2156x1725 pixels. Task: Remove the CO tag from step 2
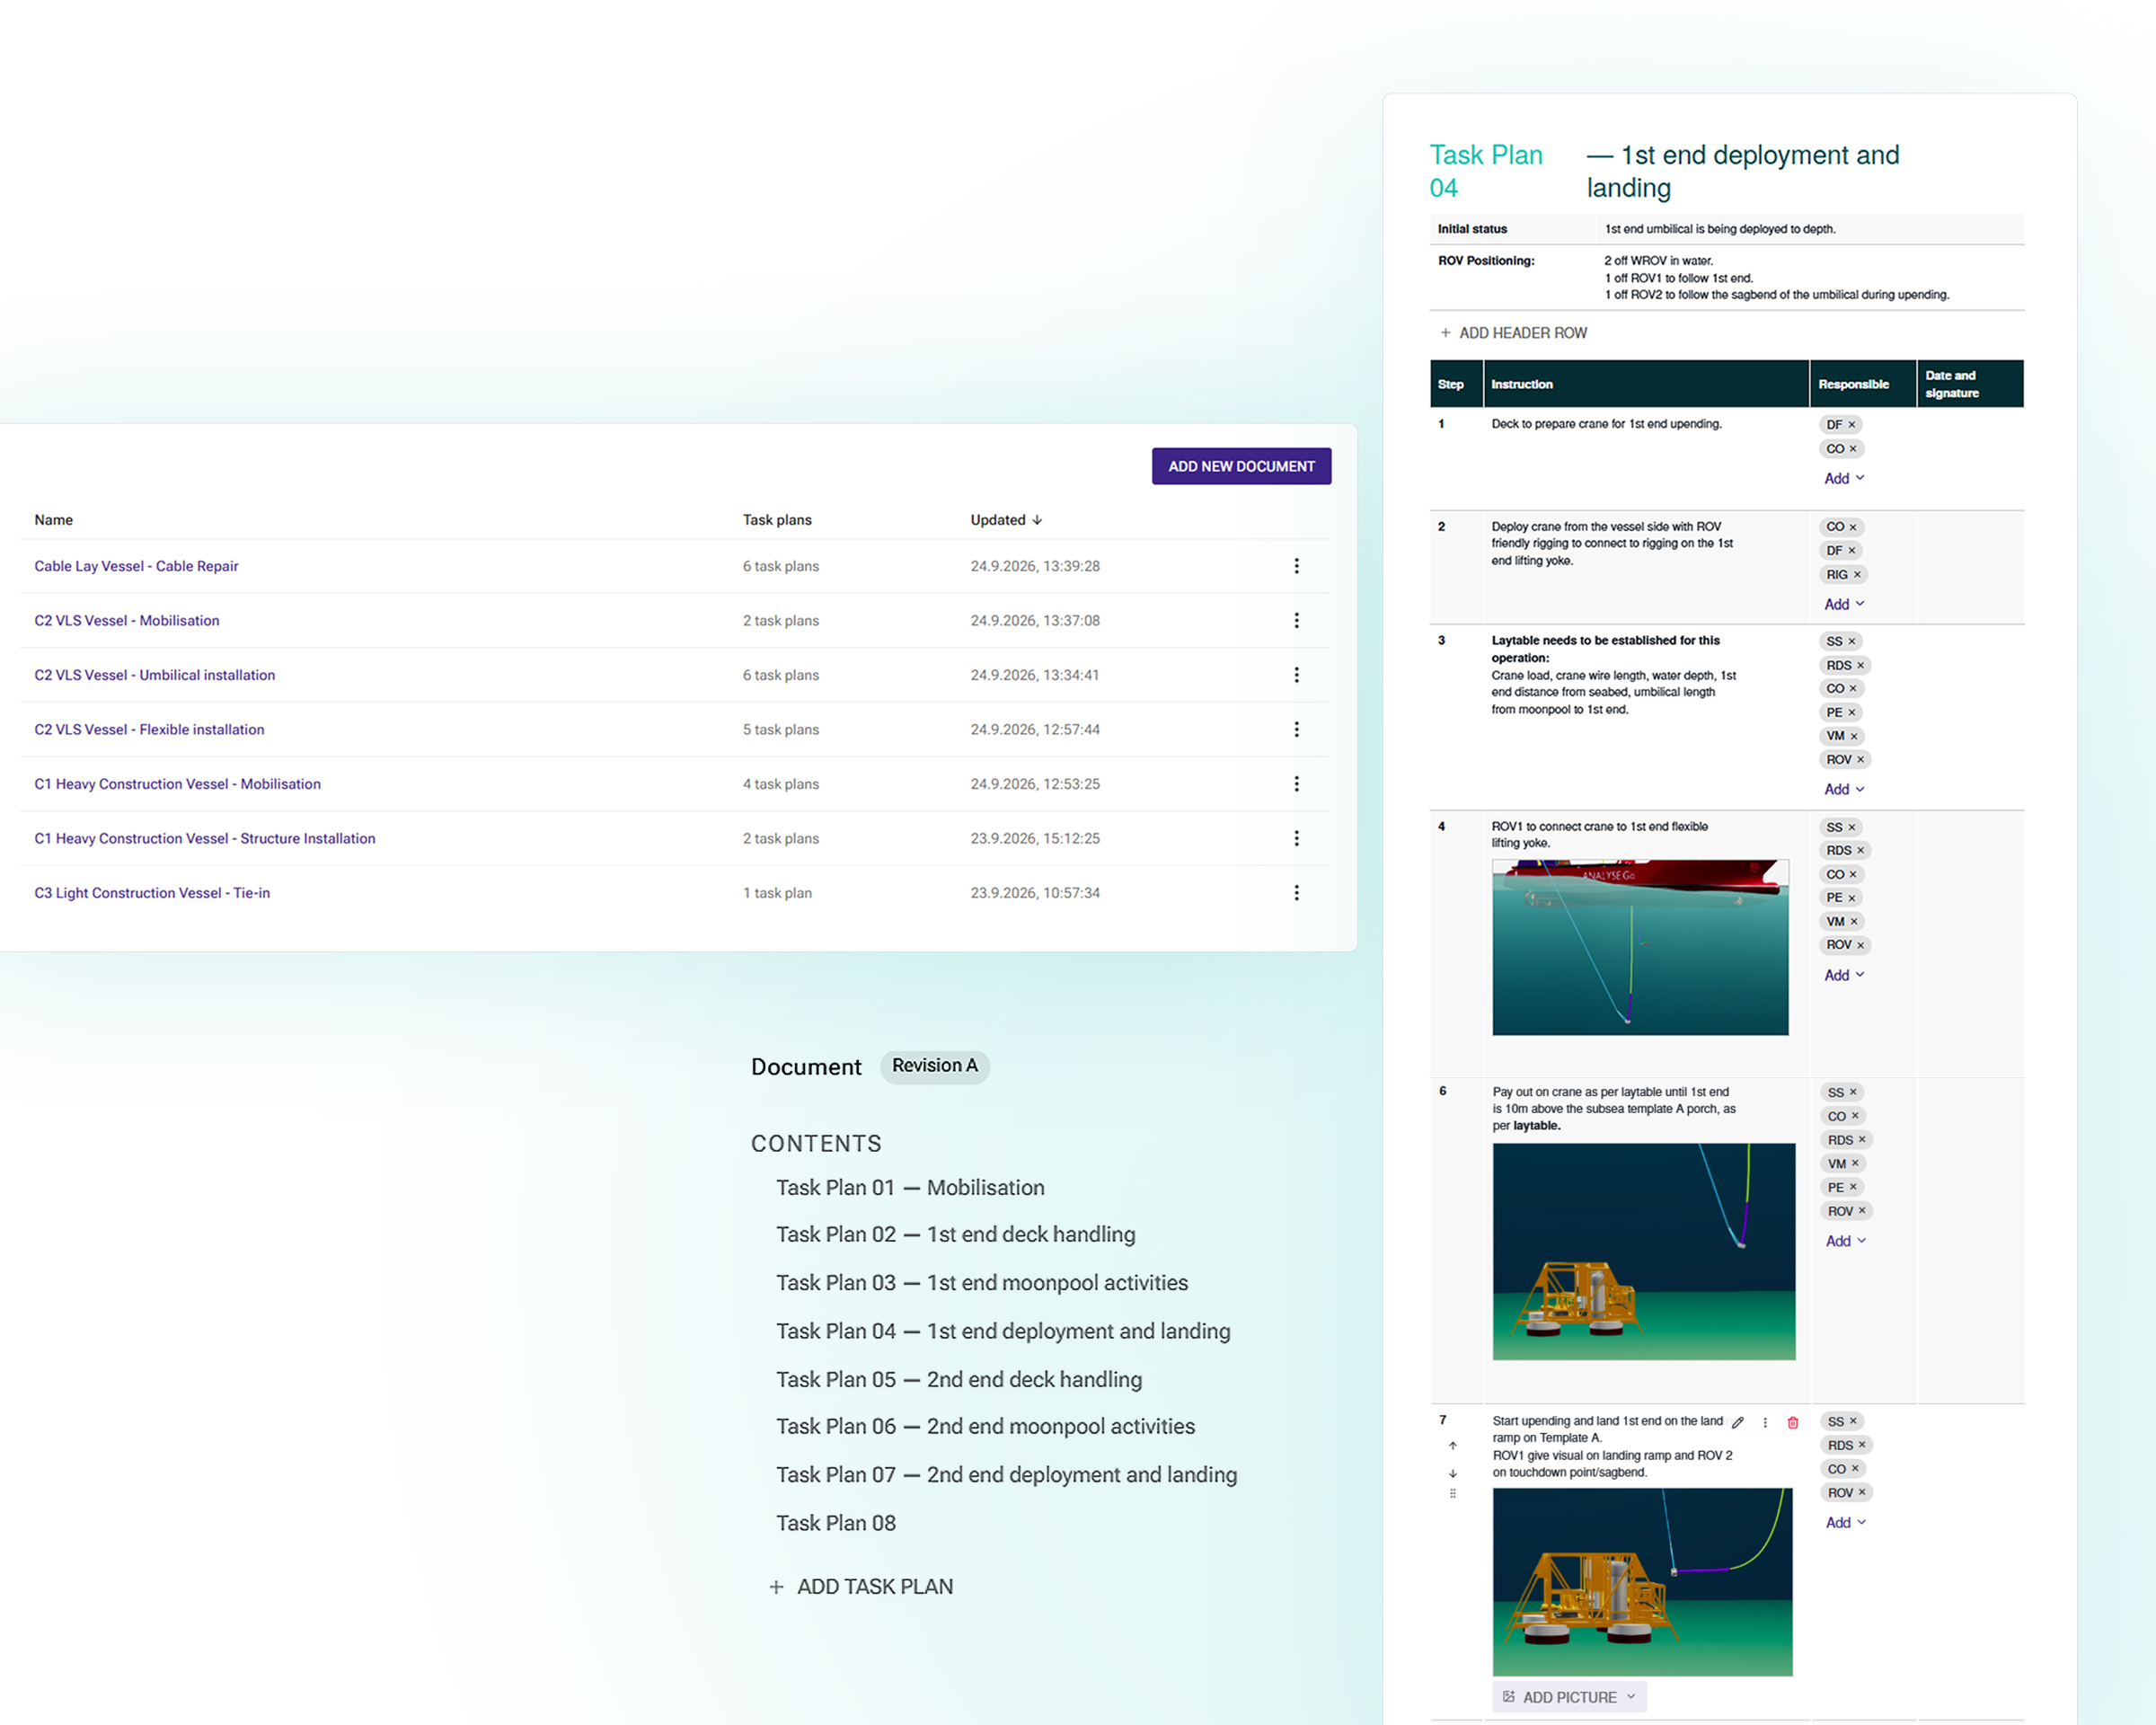[1853, 527]
